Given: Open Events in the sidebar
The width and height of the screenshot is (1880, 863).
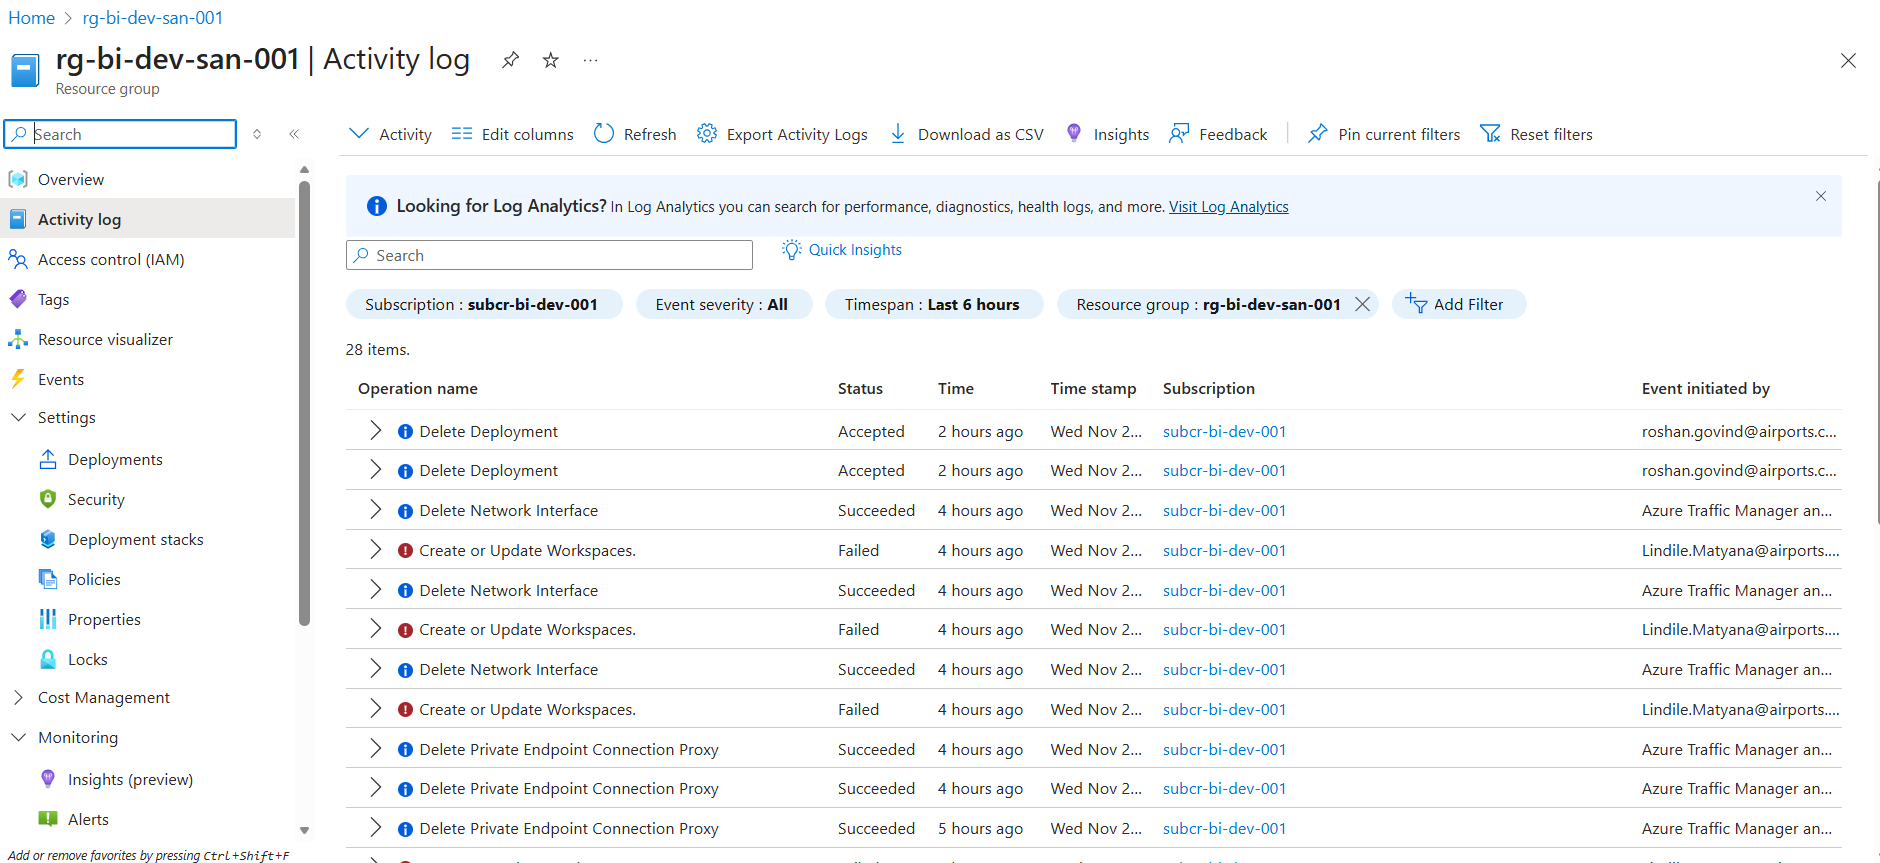Looking at the screenshot, I should click(x=148, y=379).
